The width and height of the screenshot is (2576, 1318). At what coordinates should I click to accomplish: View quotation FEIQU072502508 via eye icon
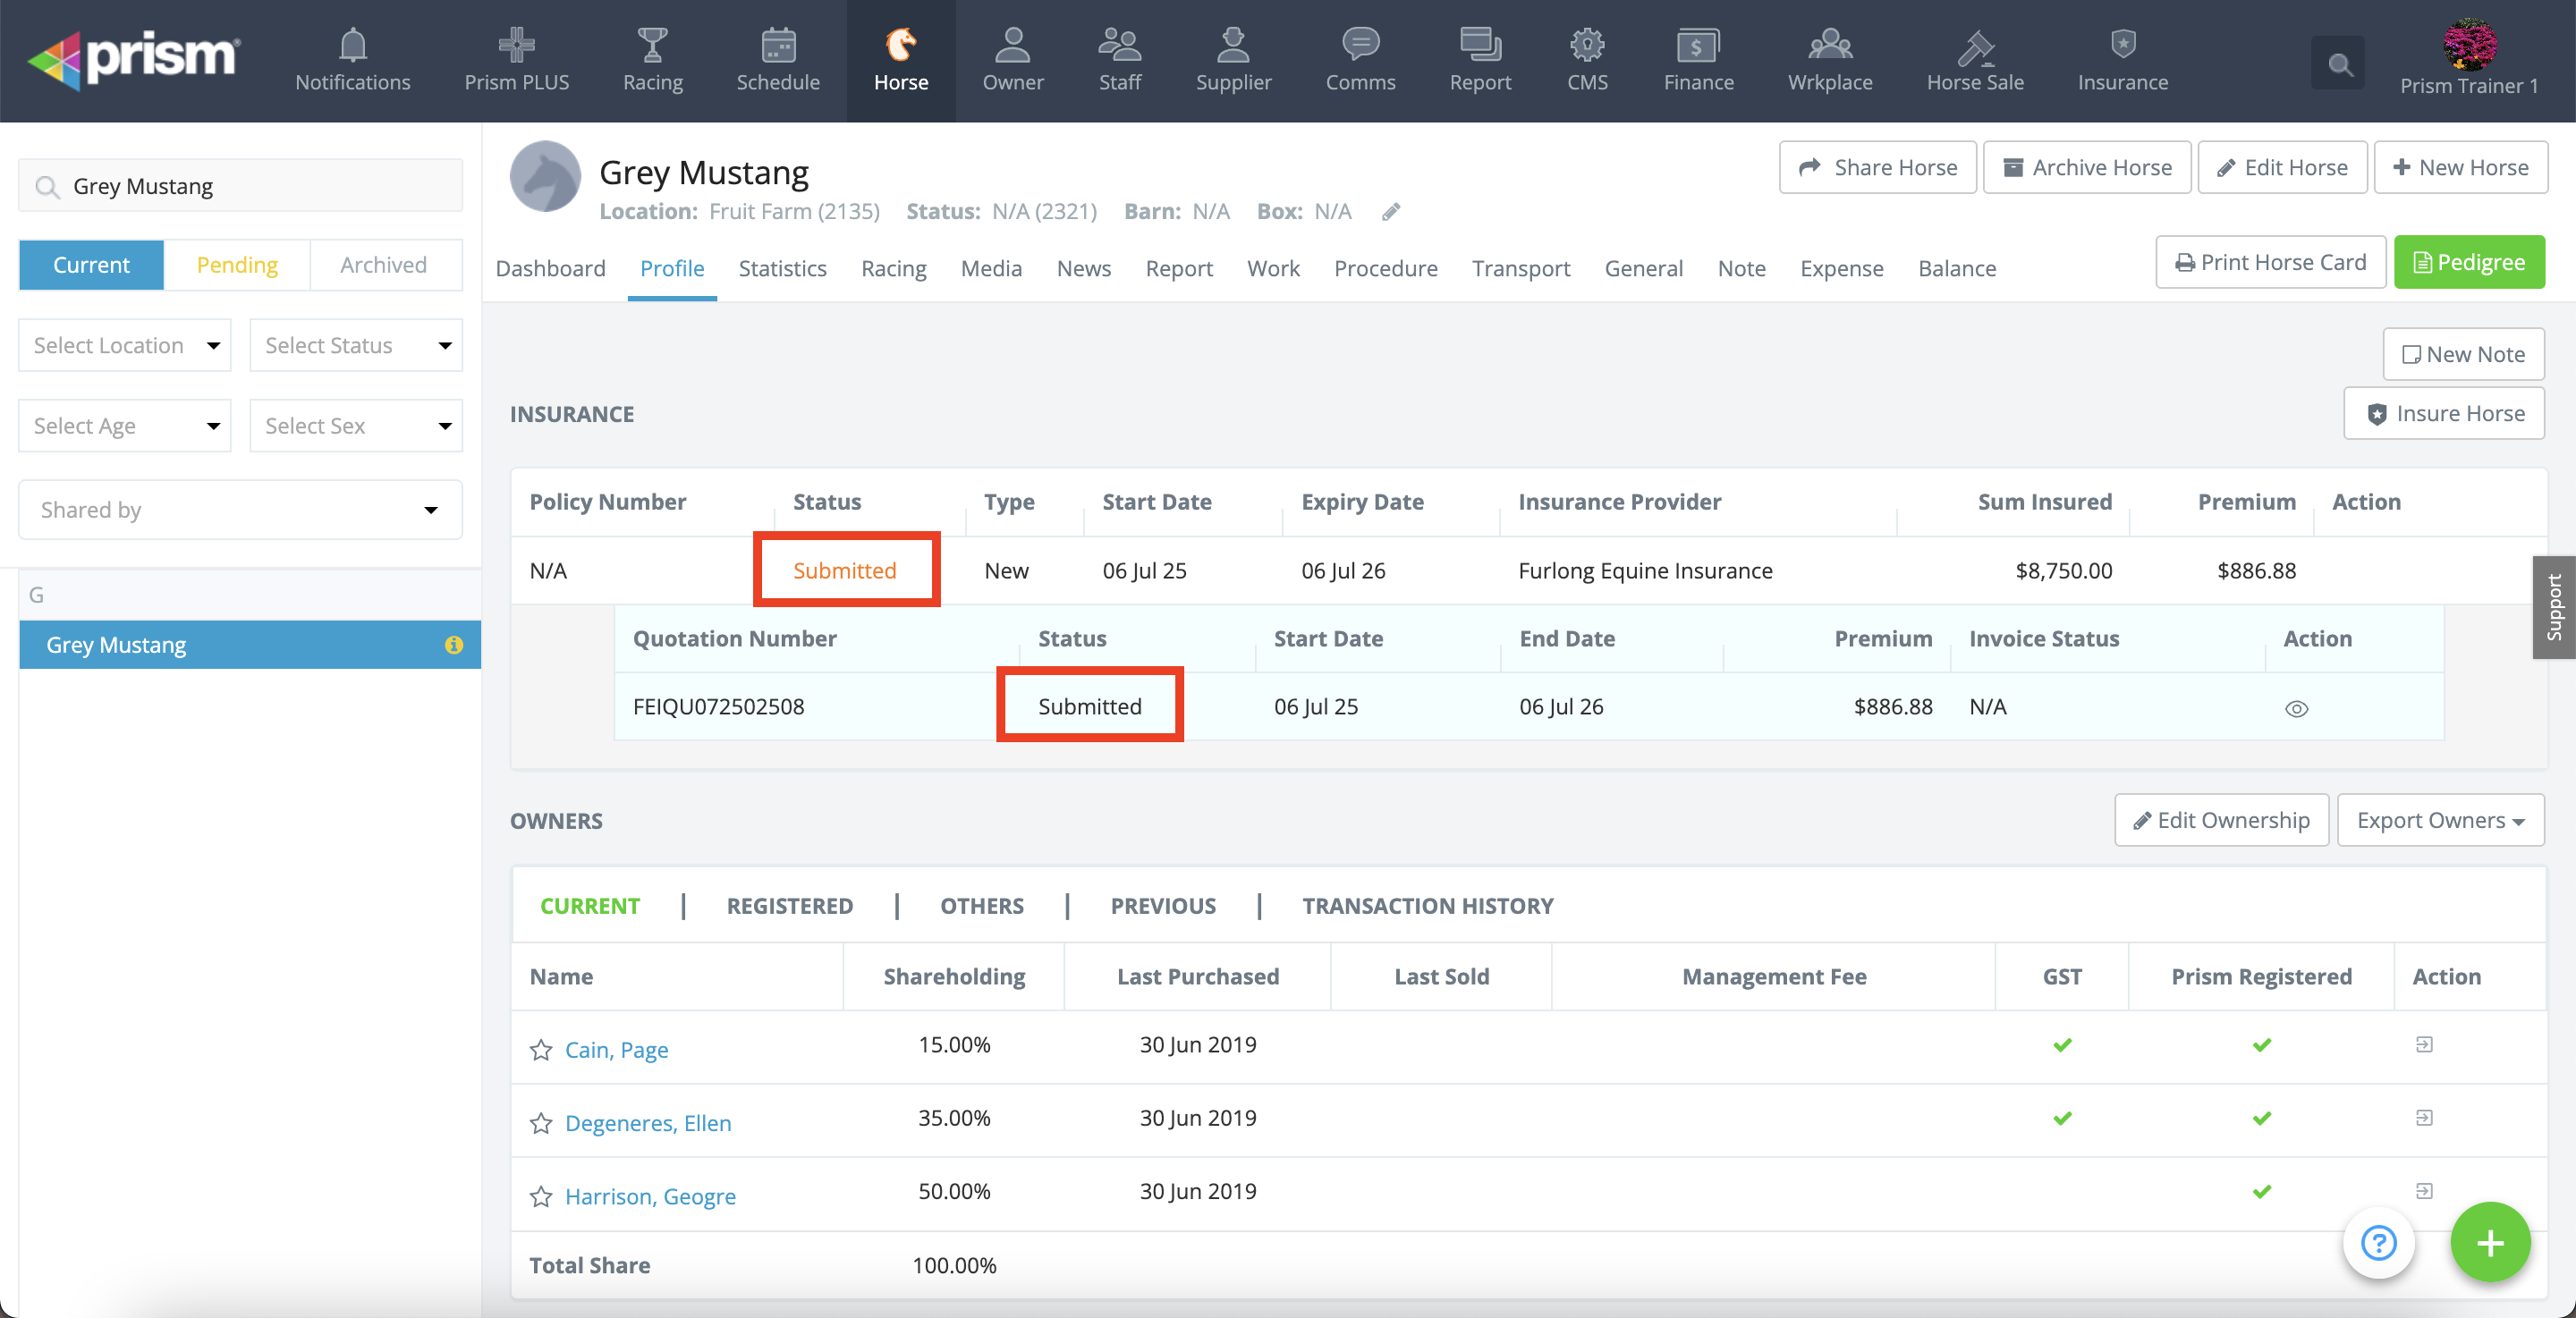tap(2296, 708)
